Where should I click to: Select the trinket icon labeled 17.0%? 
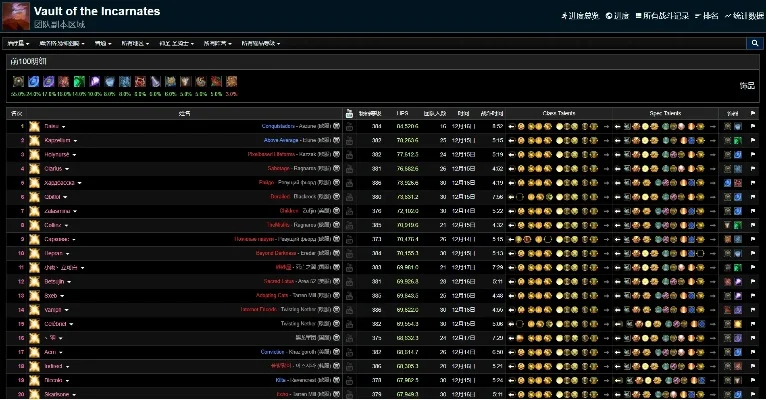point(49,81)
